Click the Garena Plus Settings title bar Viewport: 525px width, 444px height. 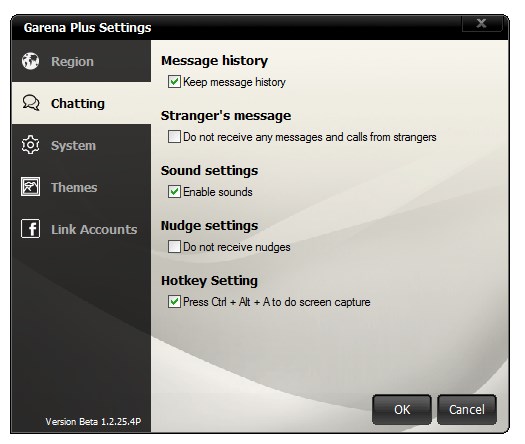point(234,27)
